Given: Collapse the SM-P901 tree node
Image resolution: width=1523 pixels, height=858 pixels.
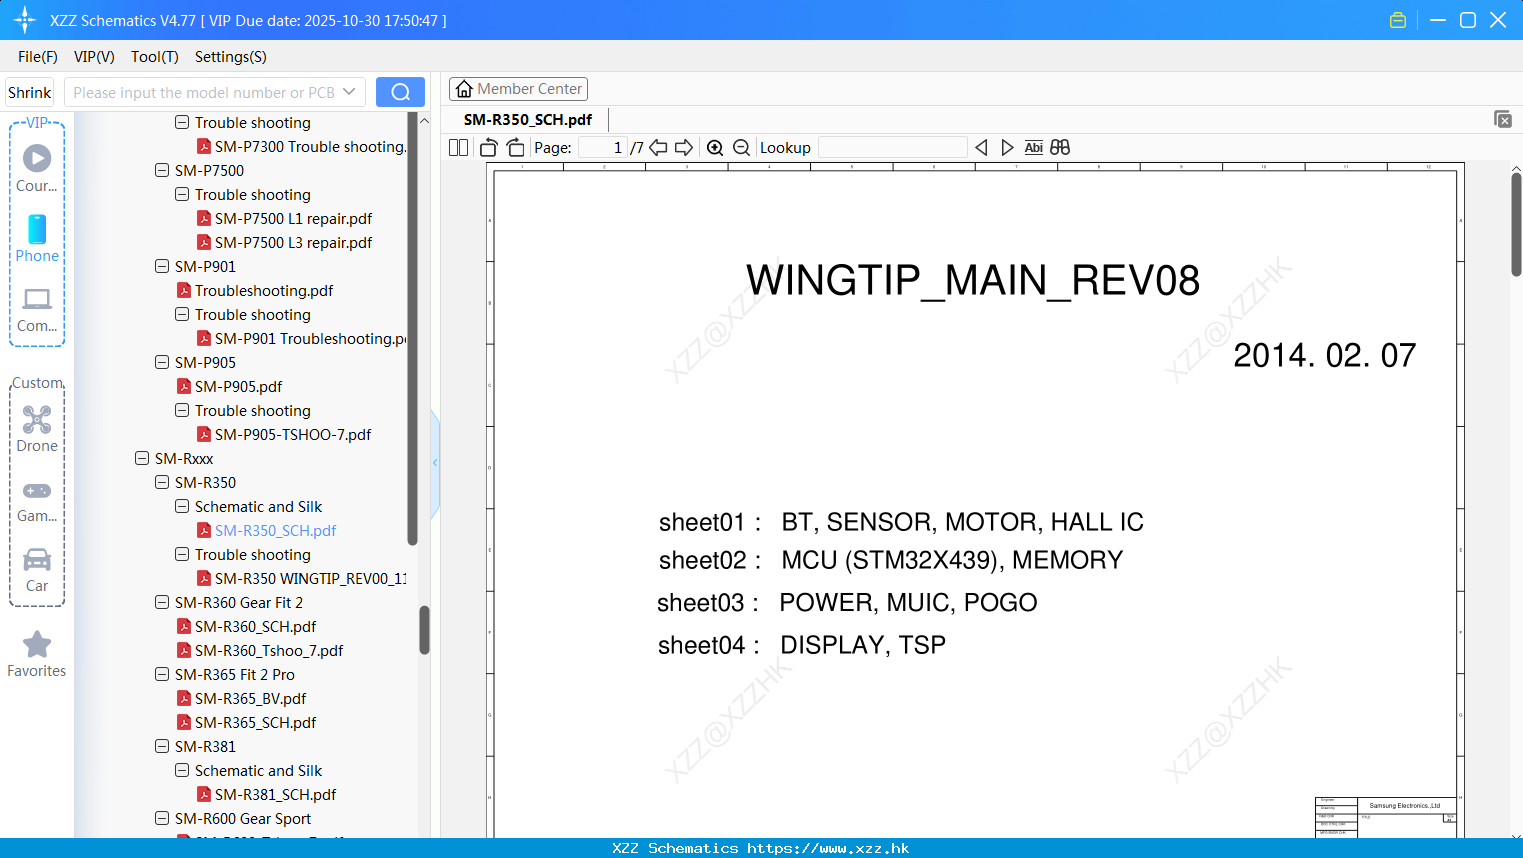Looking at the screenshot, I should pyautogui.click(x=162, y=267).
